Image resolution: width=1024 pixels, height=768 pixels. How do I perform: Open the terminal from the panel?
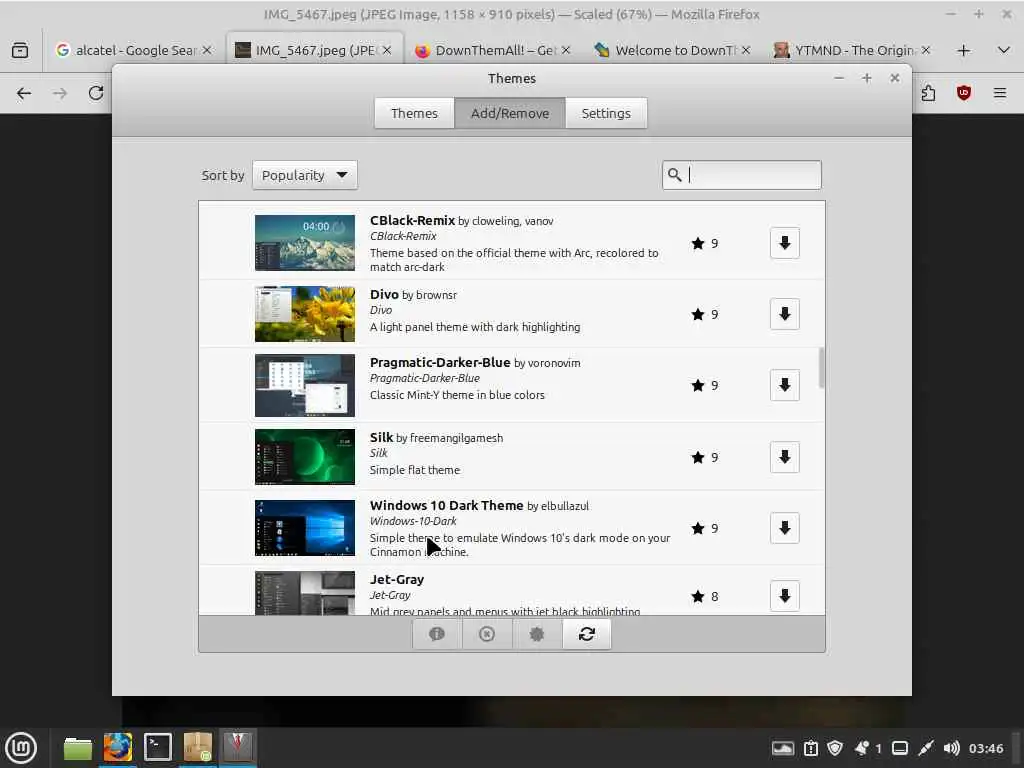(x=157, y=748)
